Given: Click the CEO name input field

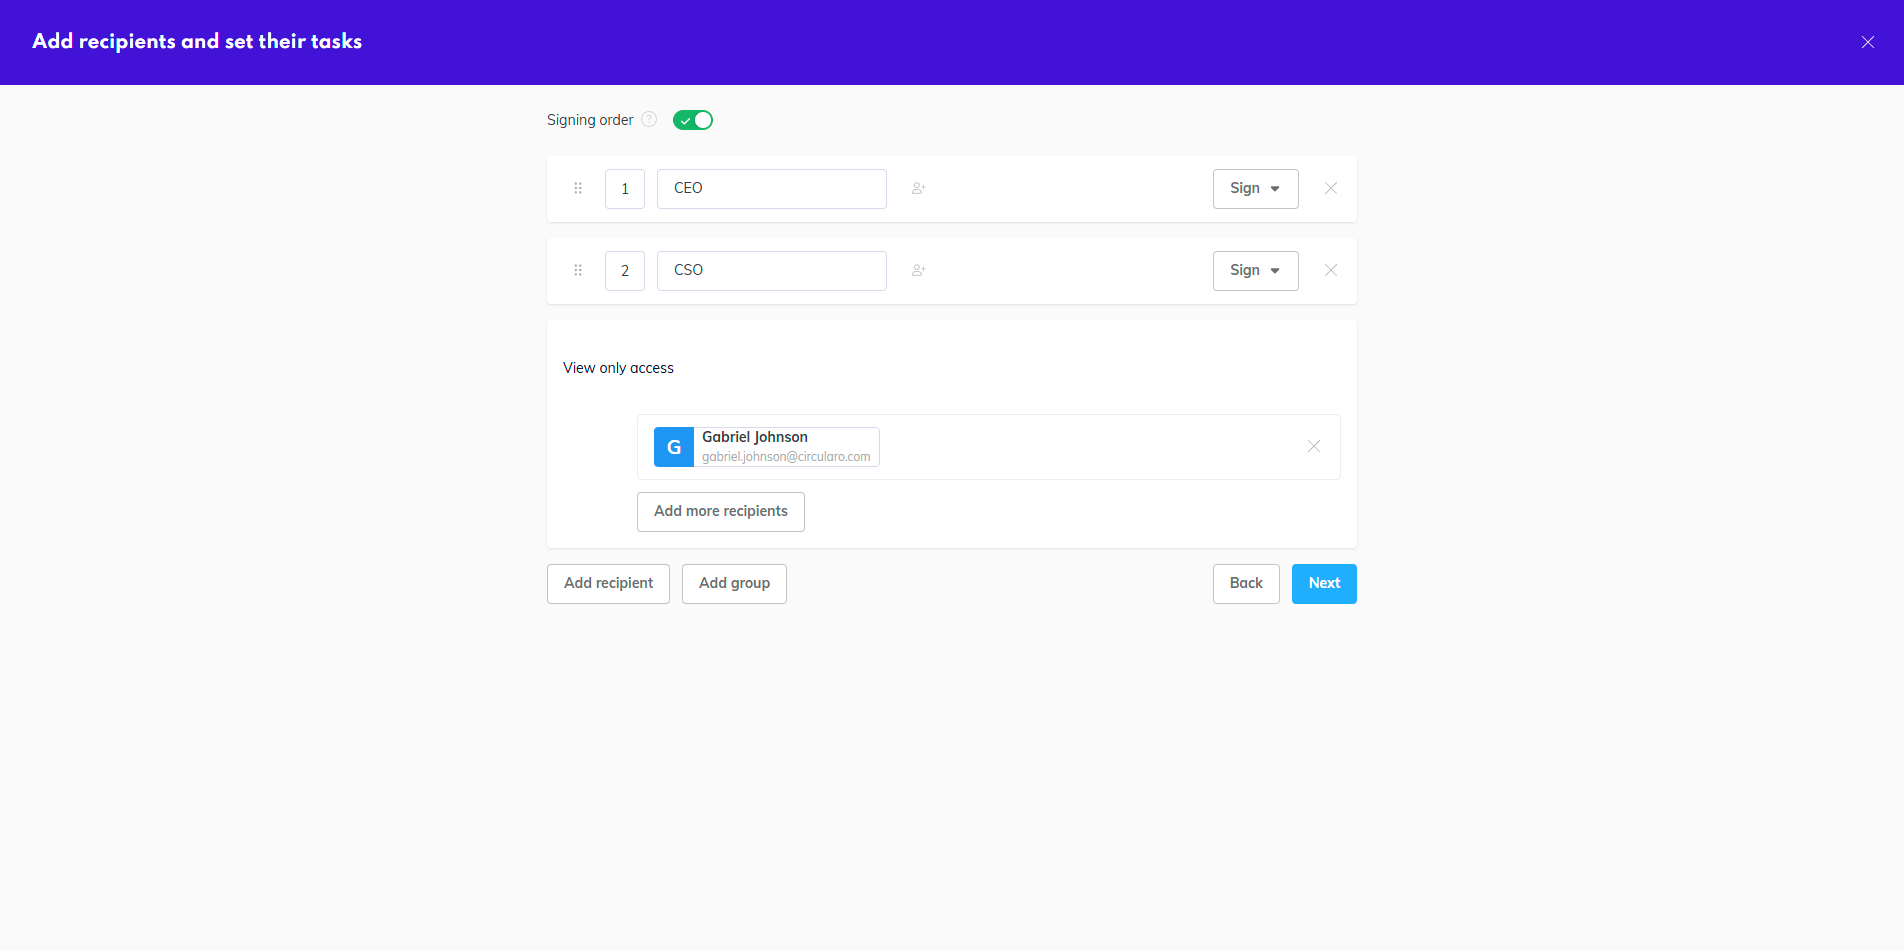Looking at the screenshot, I should pyautogui.click(x=771, y=189).
